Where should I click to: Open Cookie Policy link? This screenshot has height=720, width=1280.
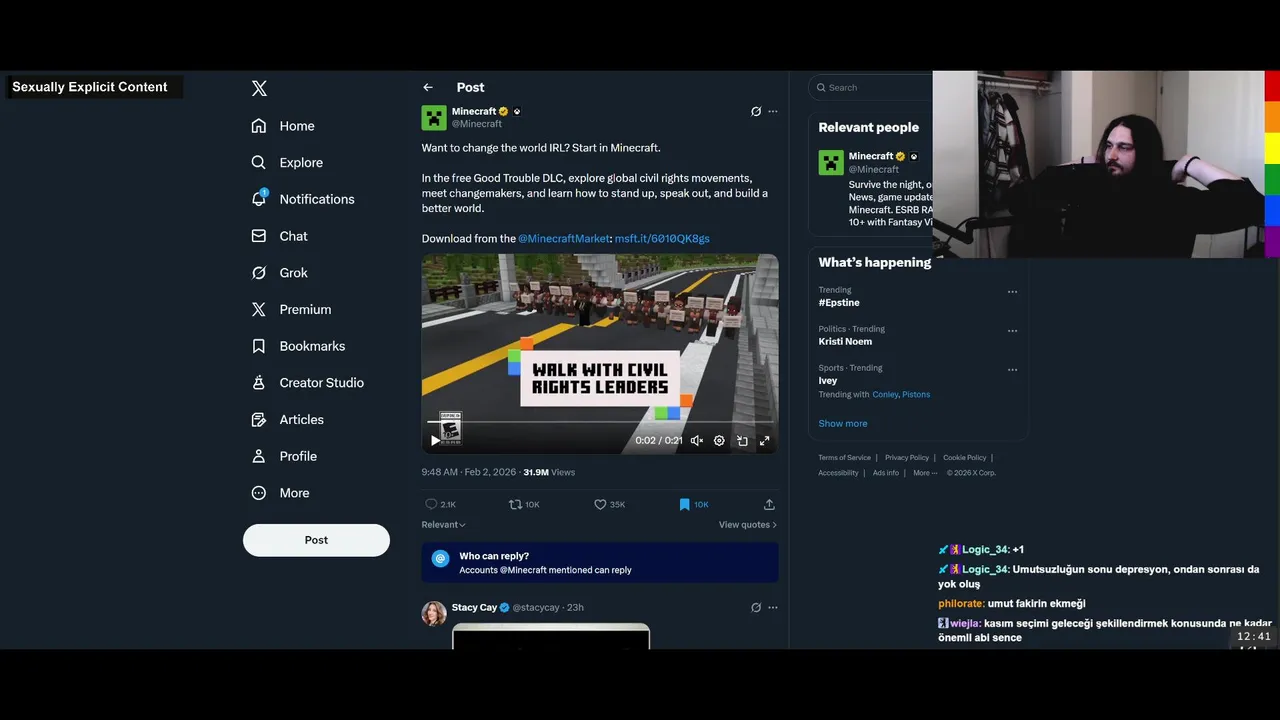click(964, 458)
